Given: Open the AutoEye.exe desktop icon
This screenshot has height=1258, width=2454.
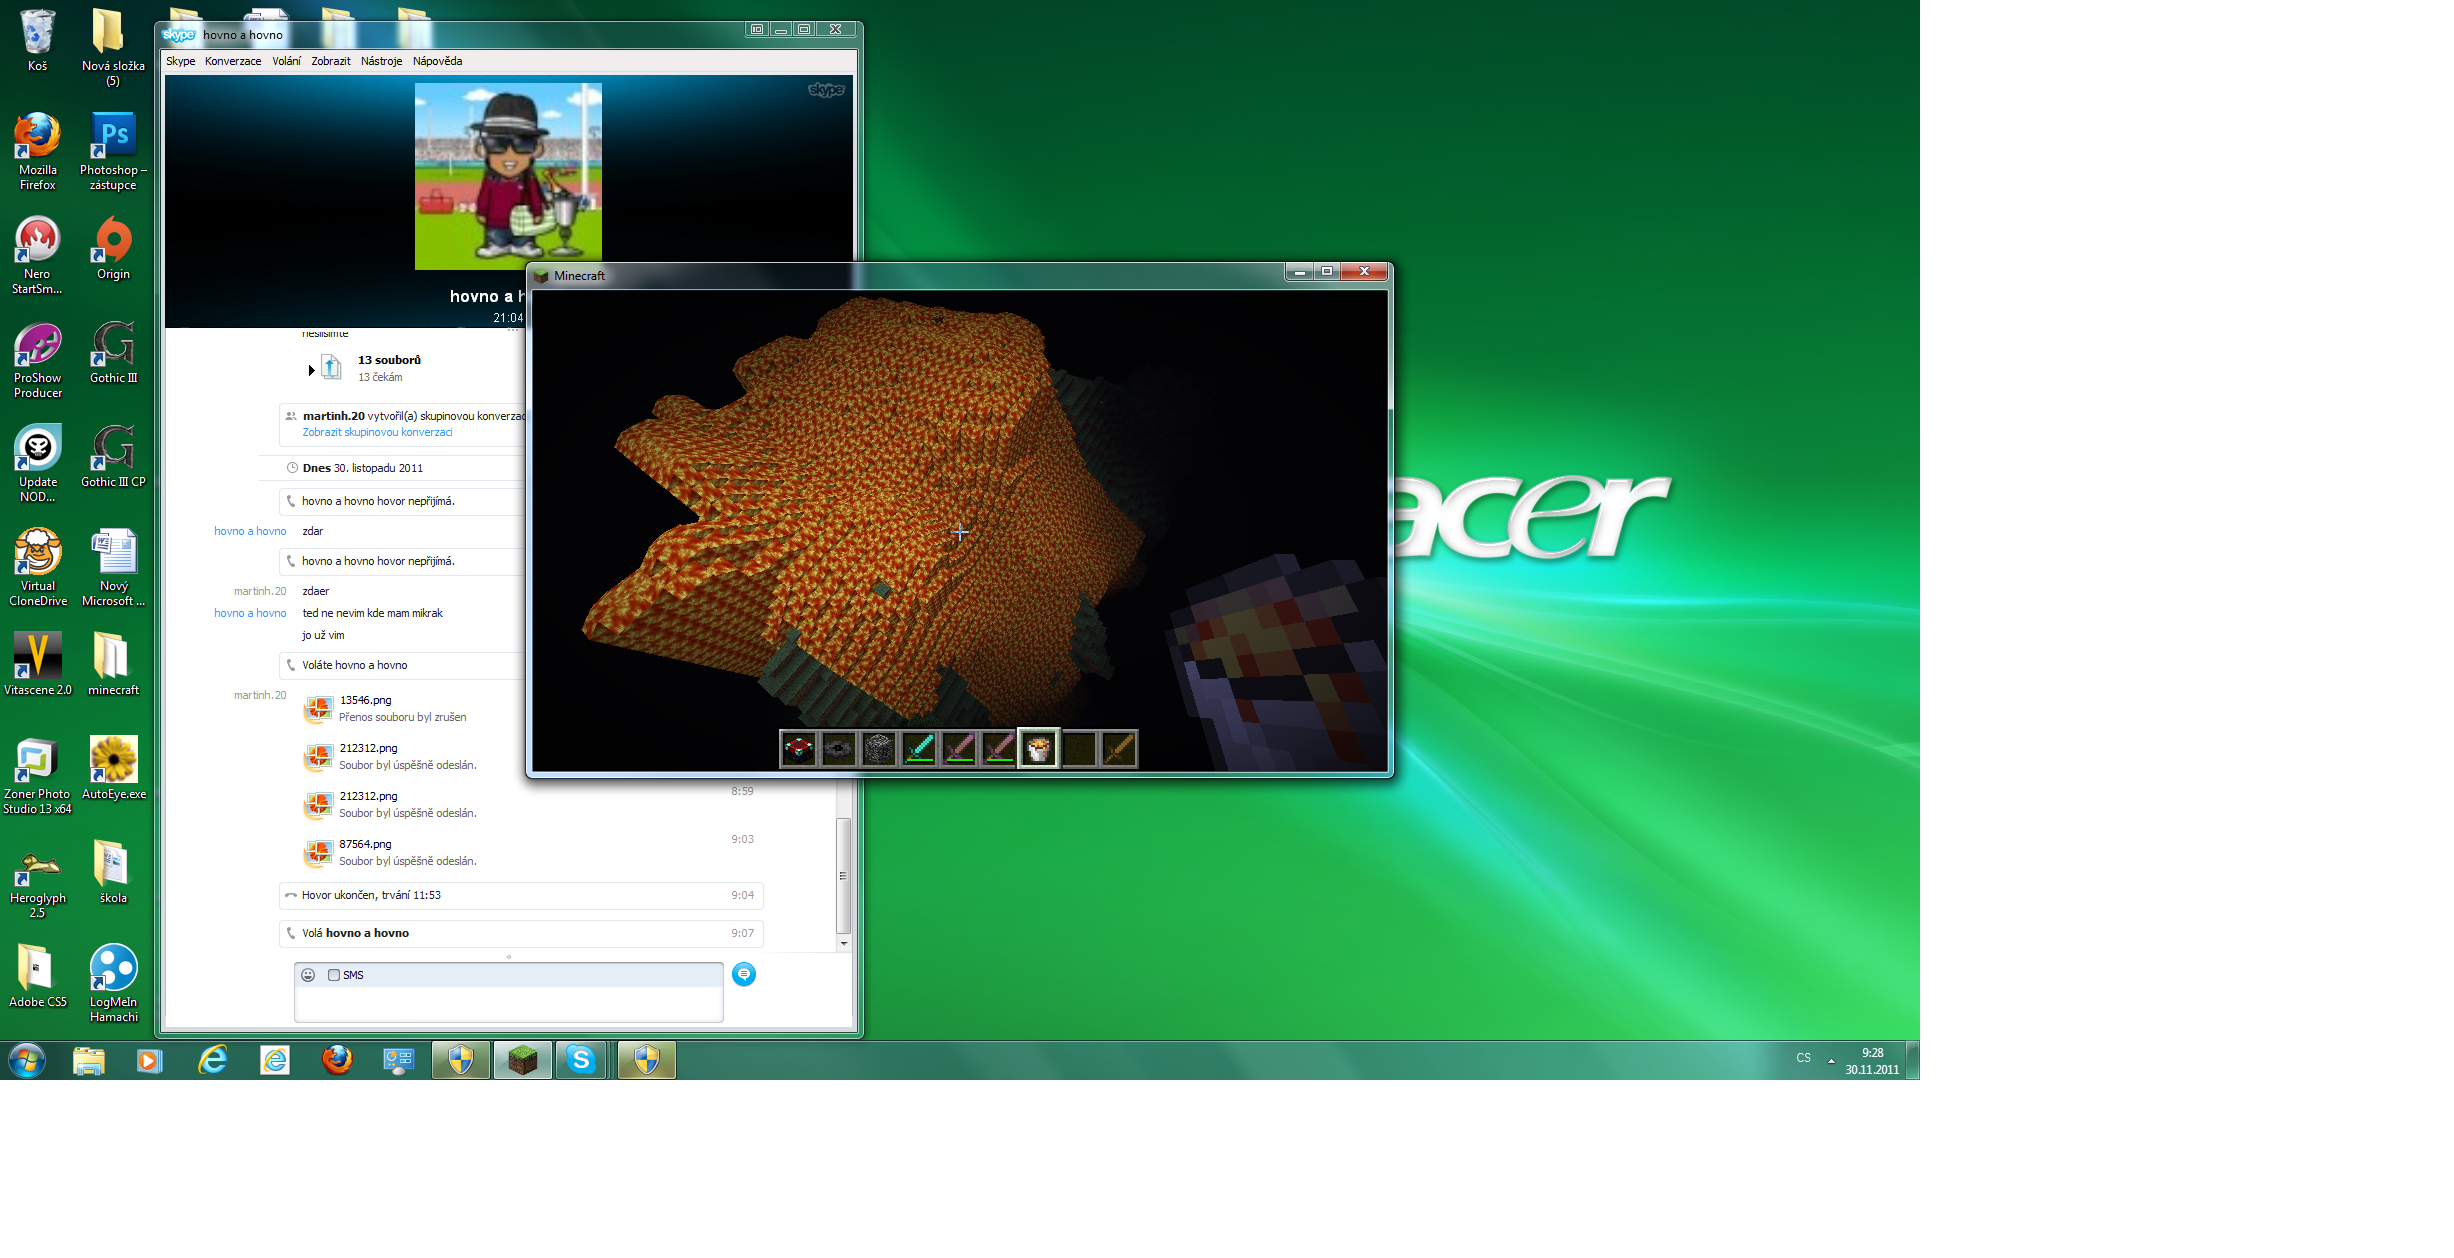Looking at the screenshot, I should (x=113, y=768).
